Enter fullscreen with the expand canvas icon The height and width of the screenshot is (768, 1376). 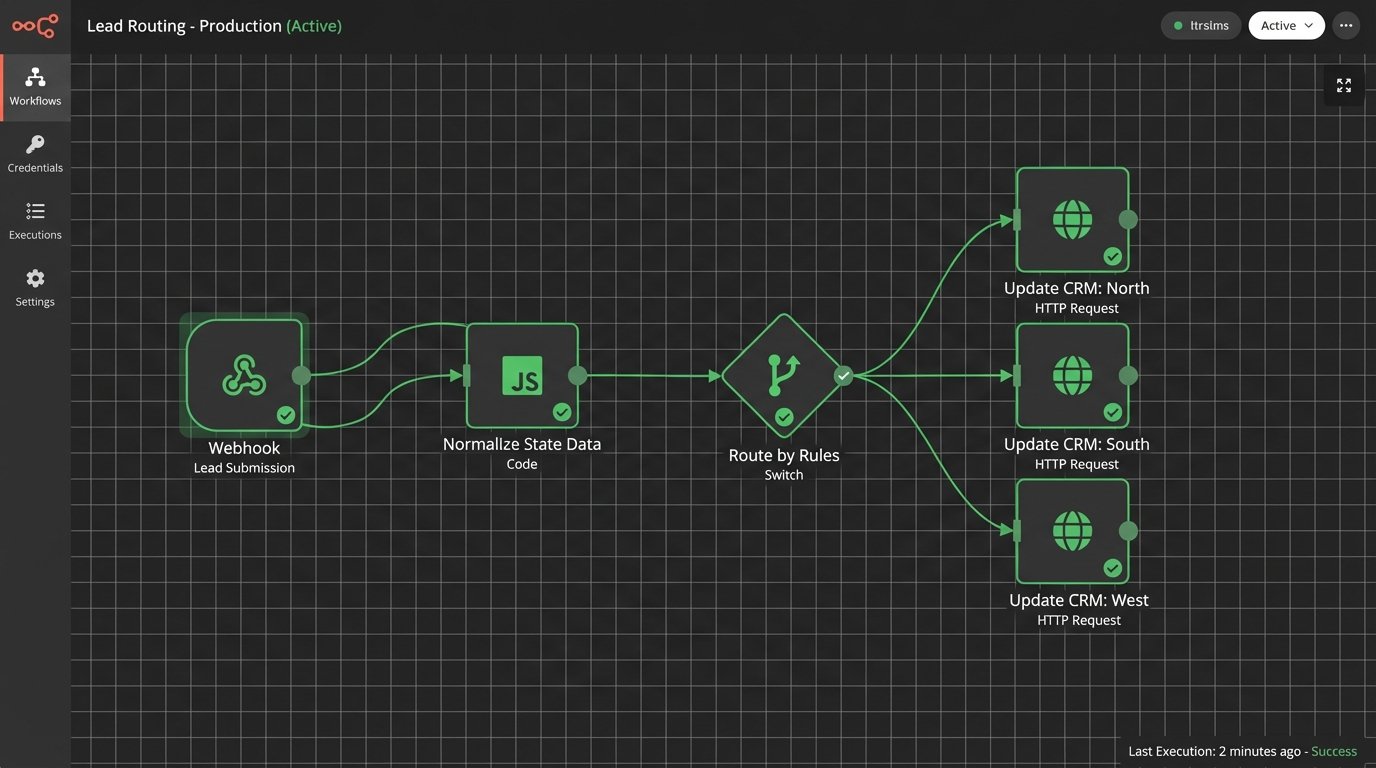point(1343,85)
